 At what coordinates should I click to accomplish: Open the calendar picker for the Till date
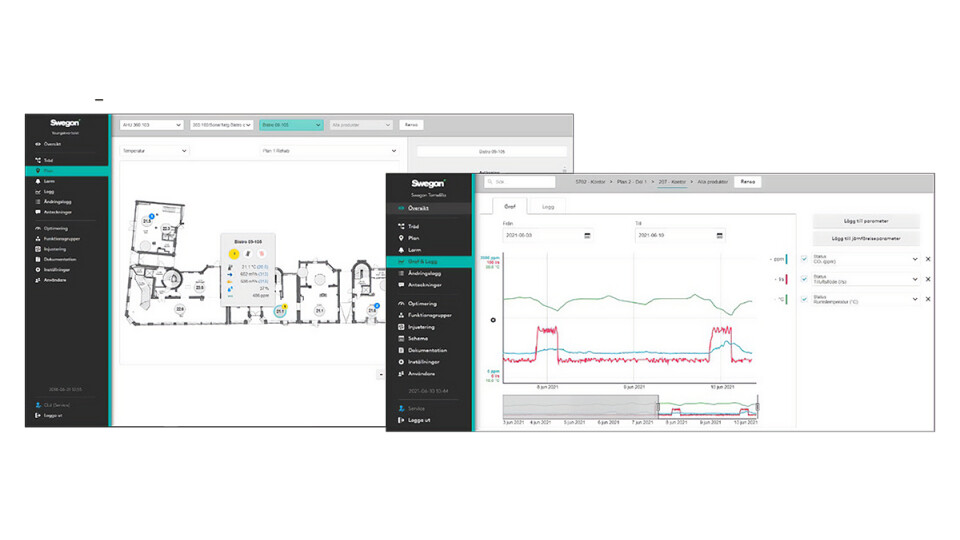pos(719,235)
